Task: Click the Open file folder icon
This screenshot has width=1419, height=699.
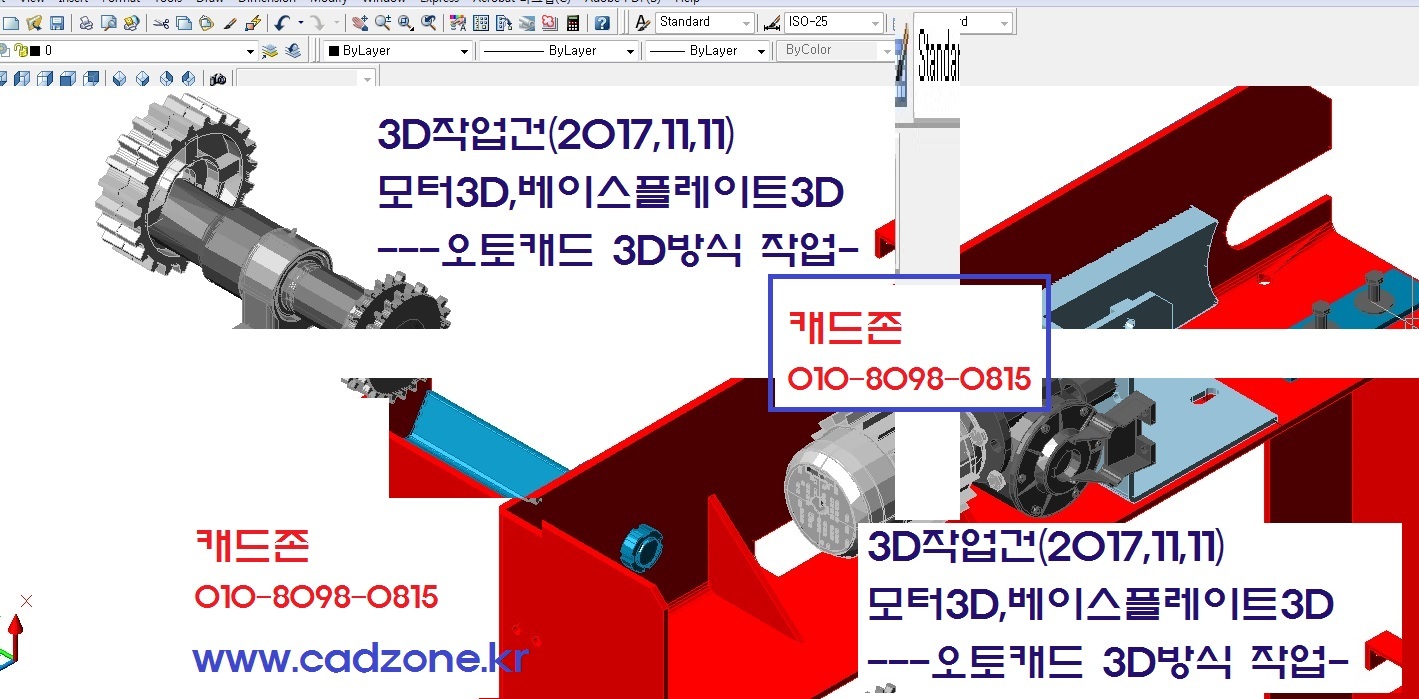Action: (34, 23)
